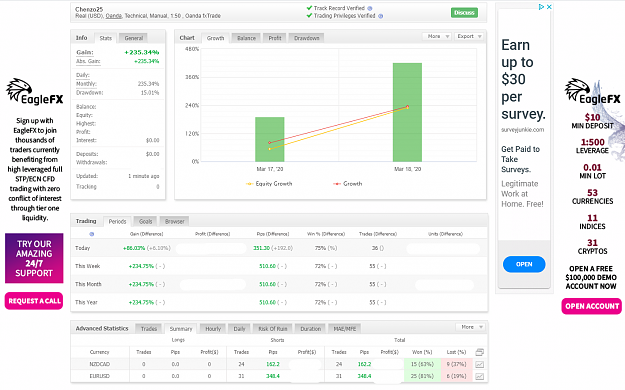The height and width of the screenshot is (390, 625).
Task: Click TRY OUR AMAZING 24/7 SUPPORT banner
Action: pos(34,258)
